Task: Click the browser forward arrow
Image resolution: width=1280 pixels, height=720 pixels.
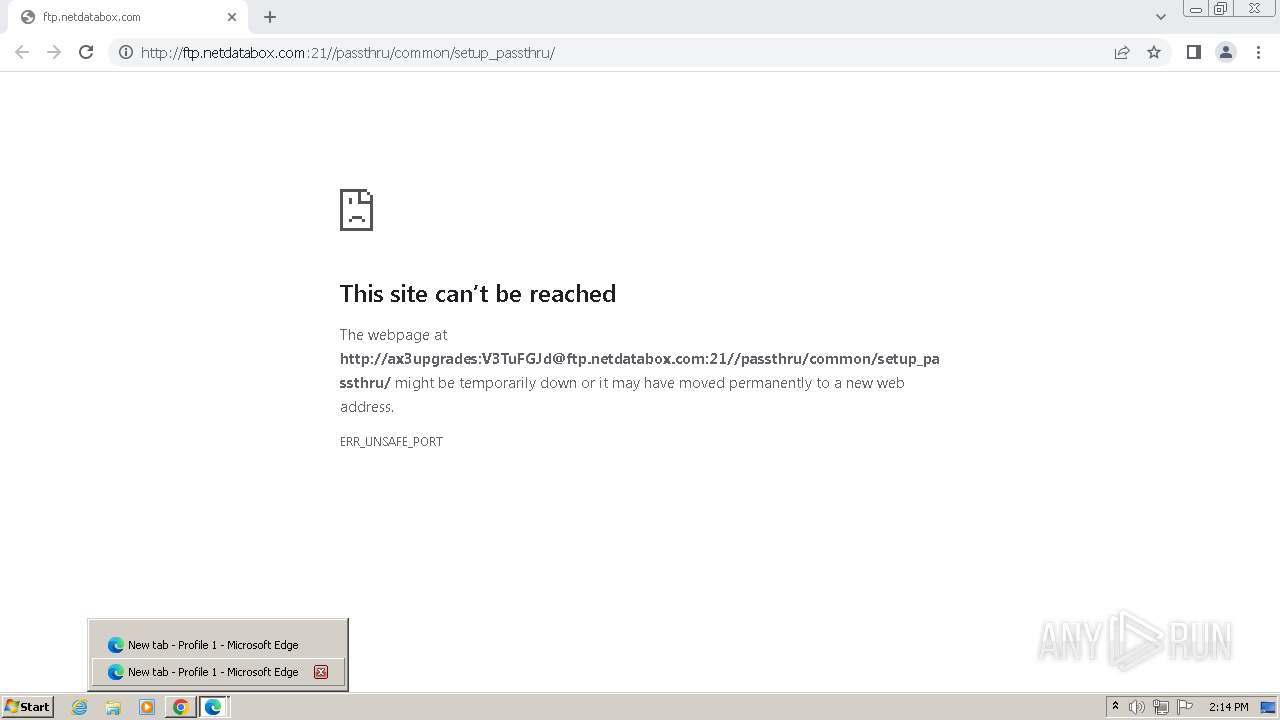Action: point(54,52)
